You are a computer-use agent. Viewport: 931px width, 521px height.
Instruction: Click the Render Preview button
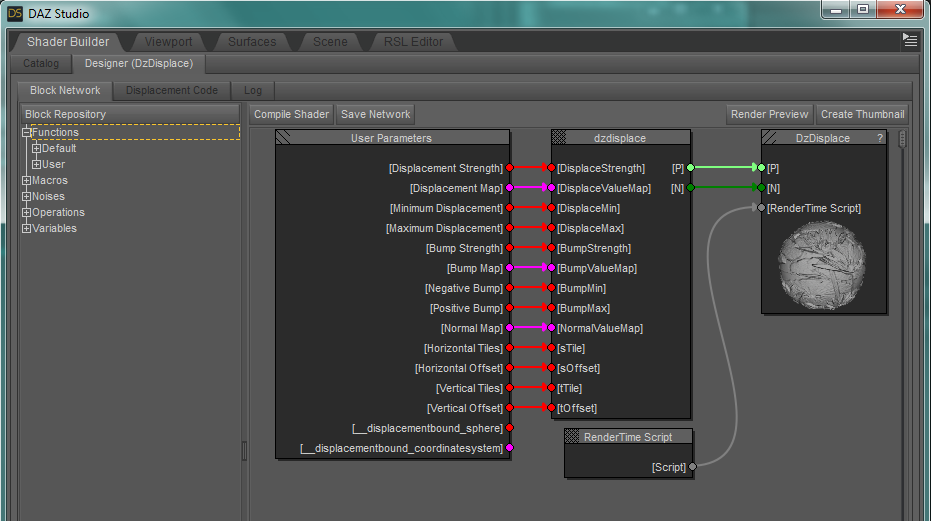coord(770,114)
